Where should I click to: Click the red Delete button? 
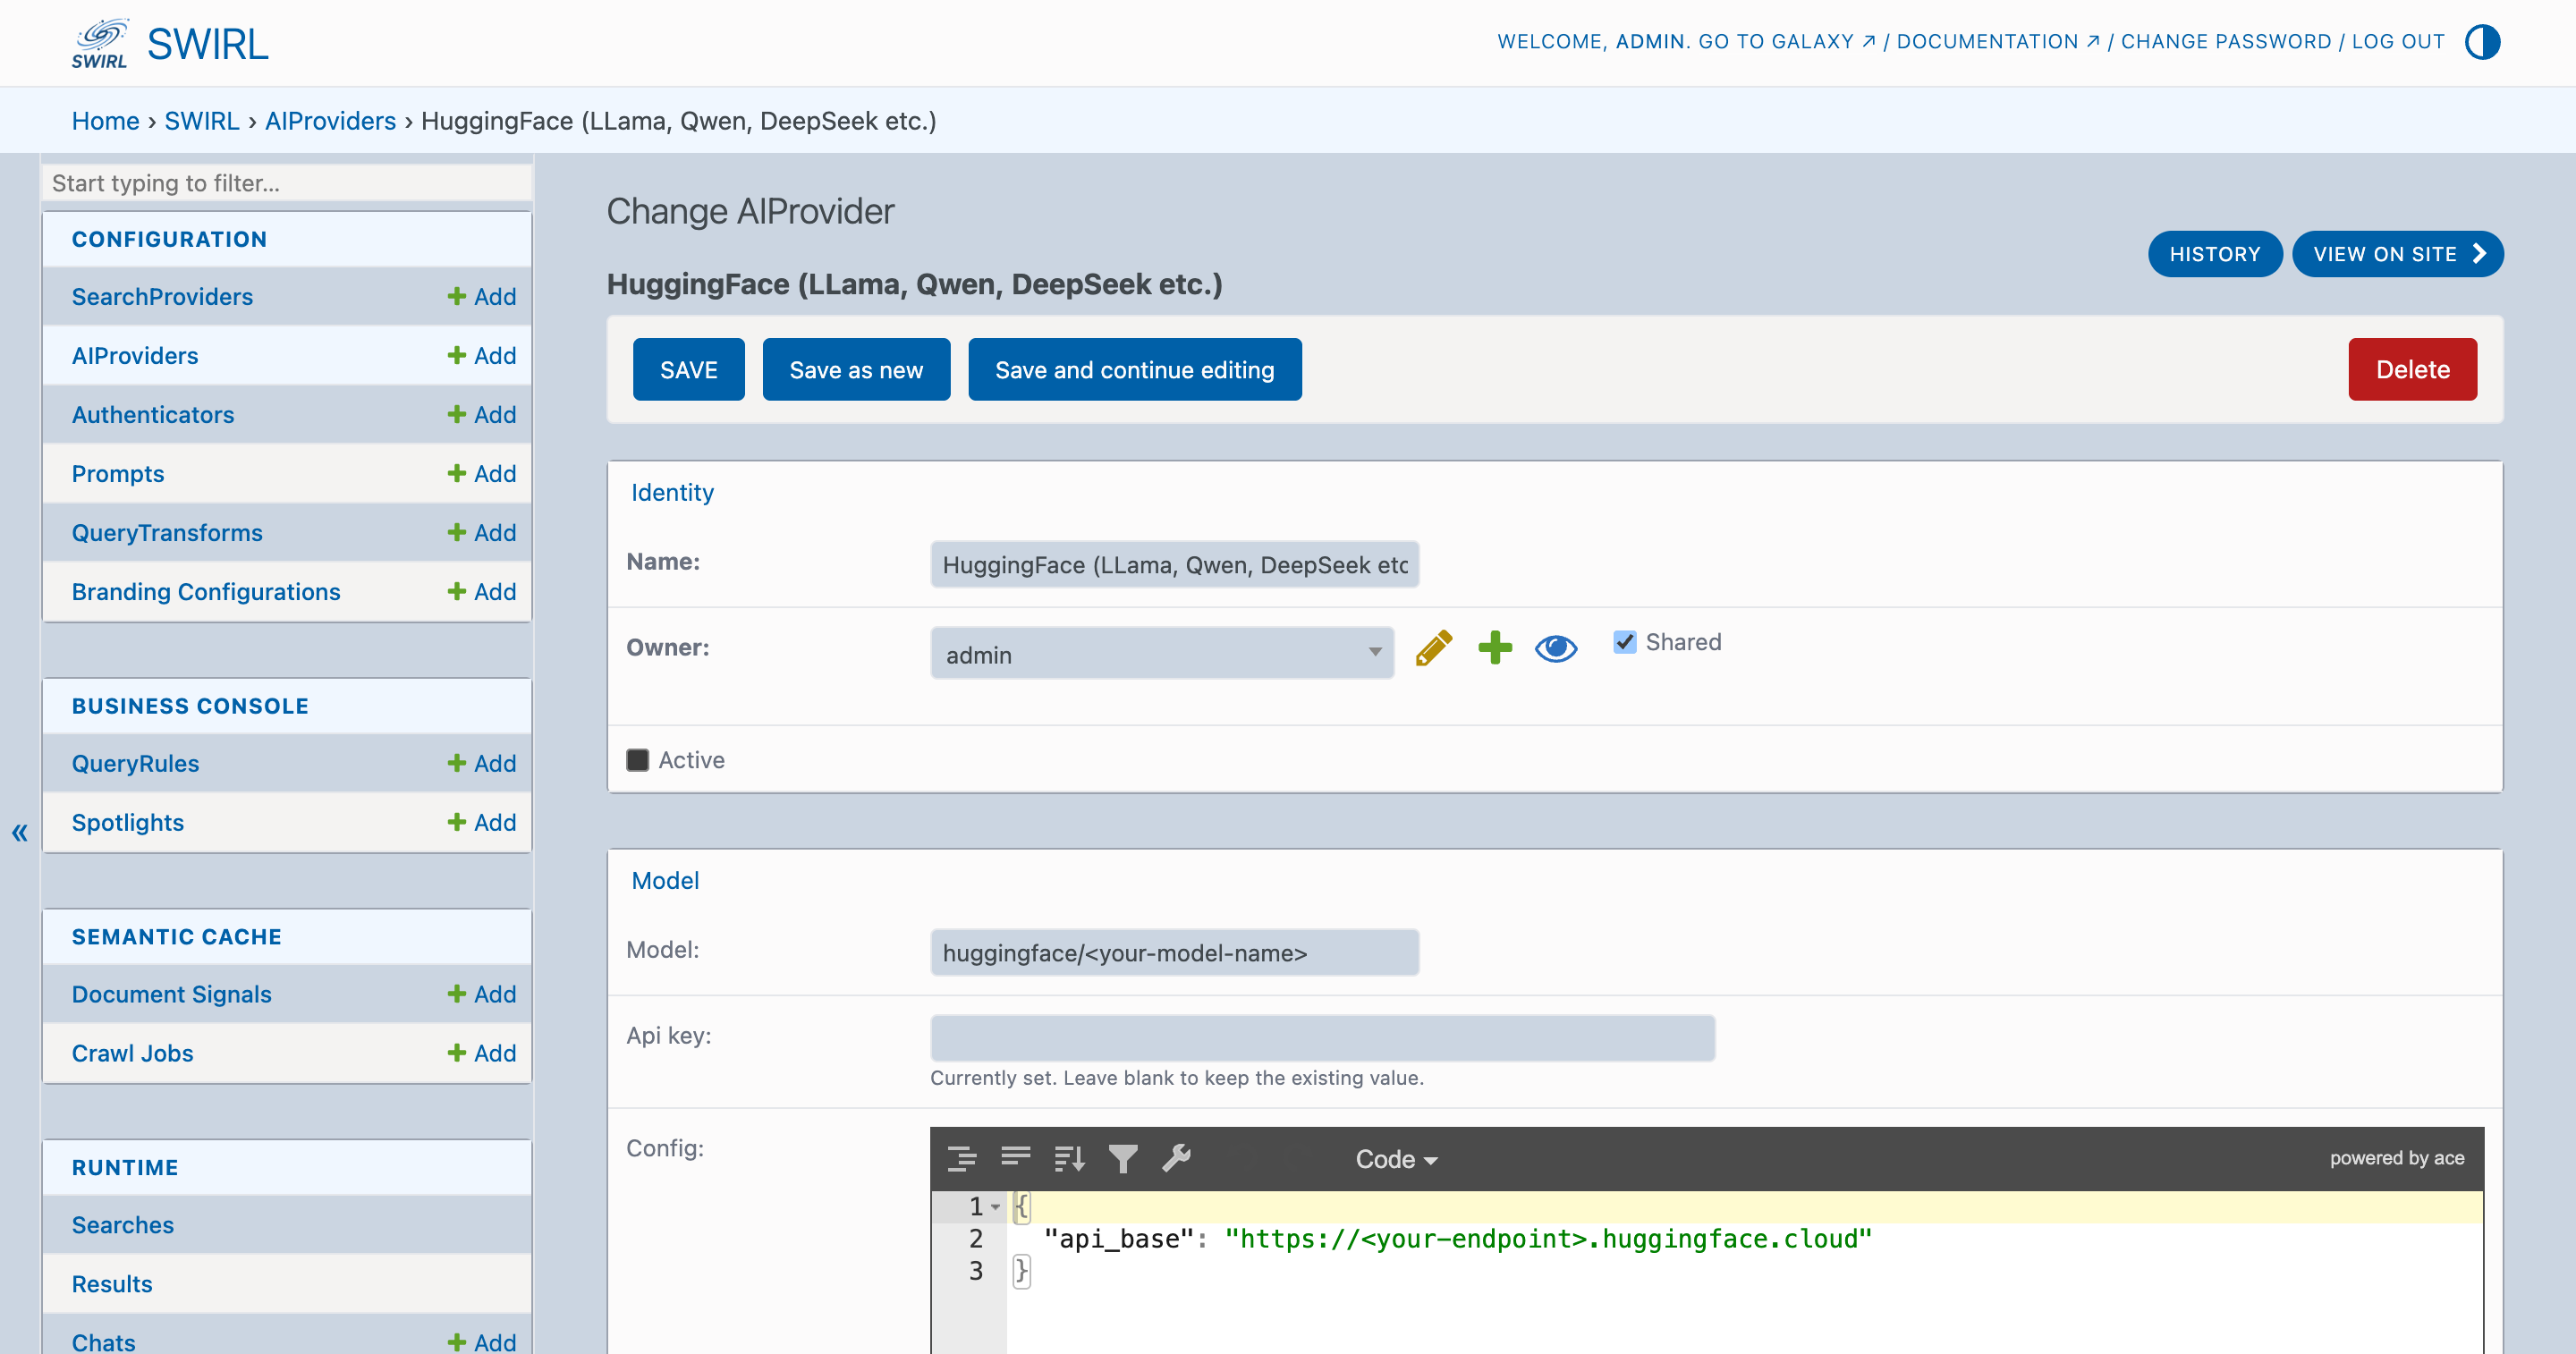2412,370
